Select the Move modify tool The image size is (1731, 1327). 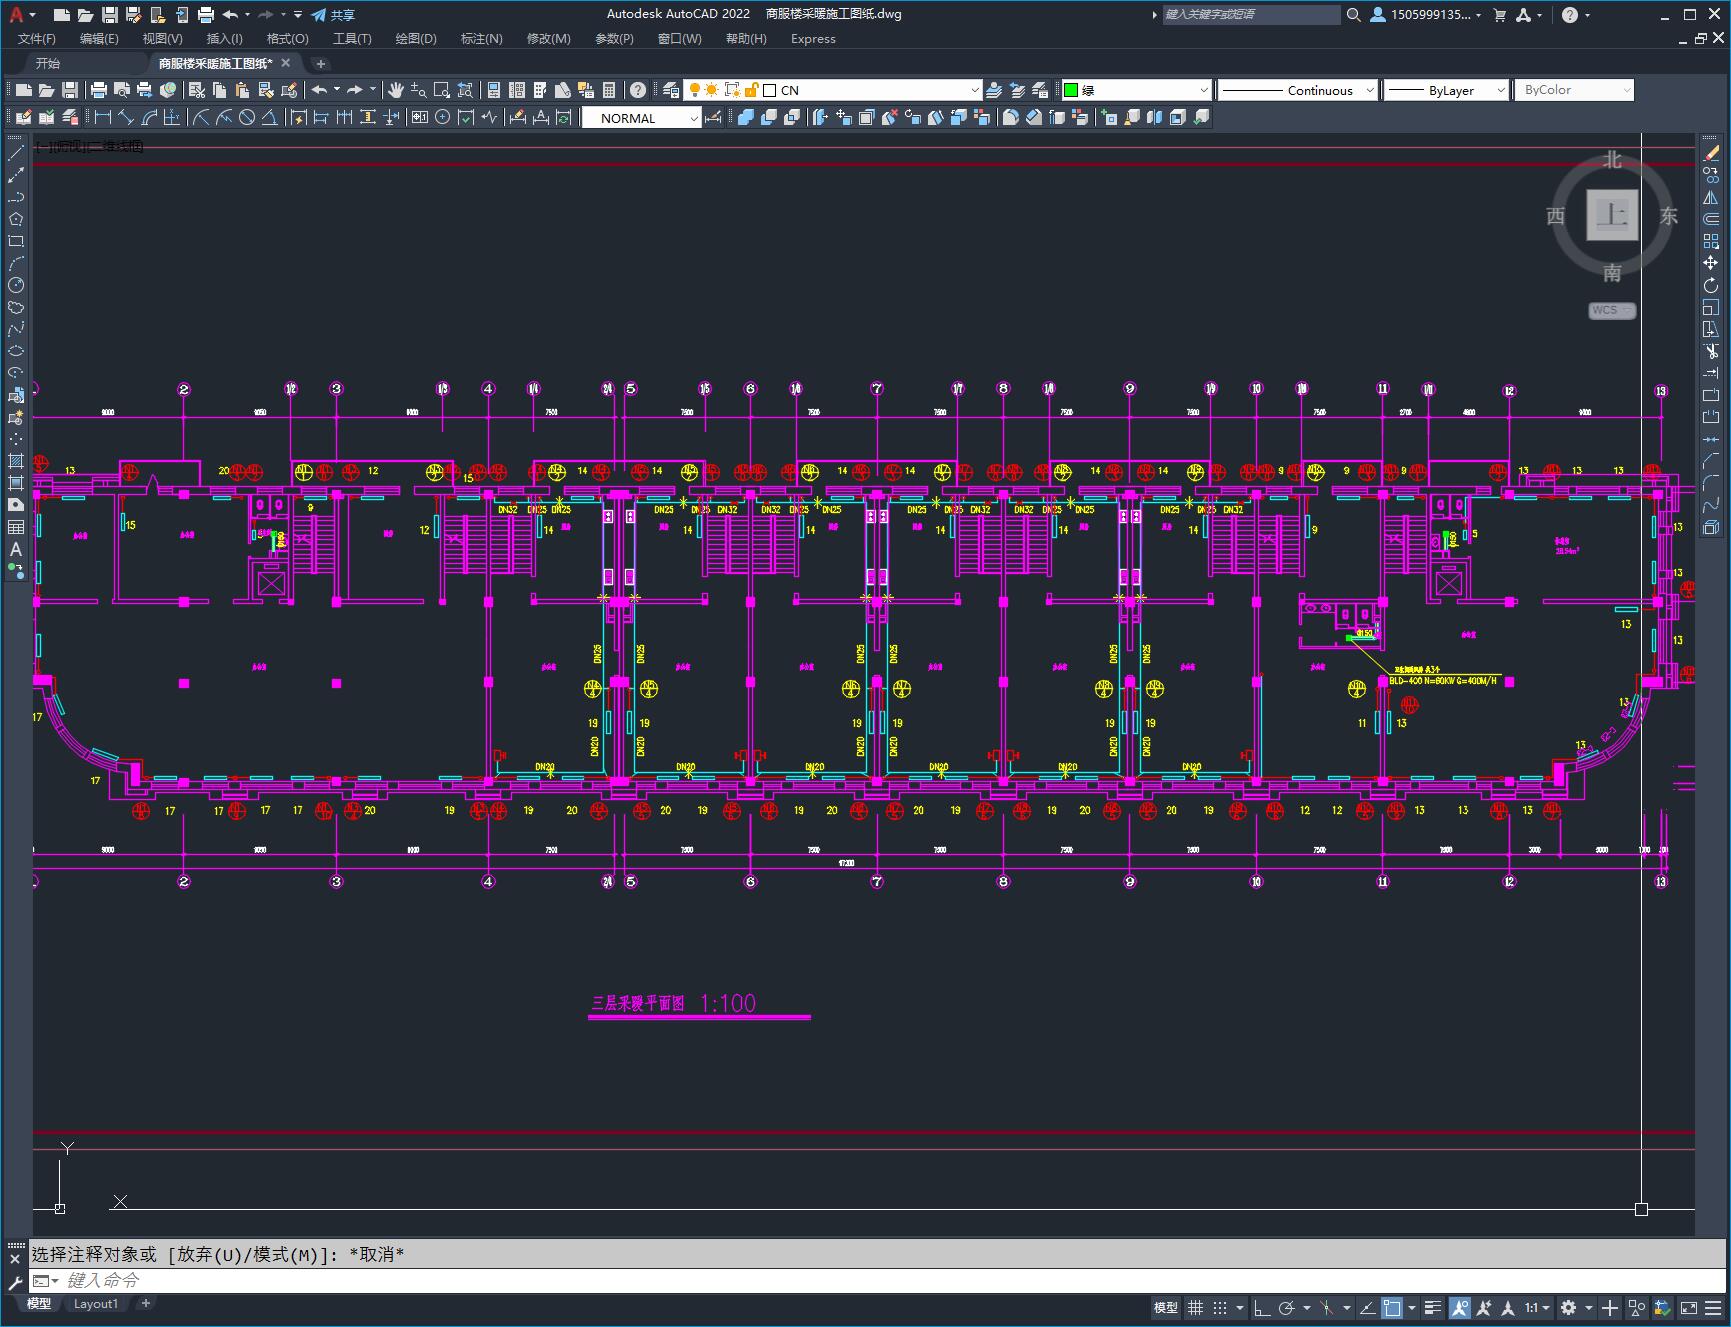[x=1711, y=263]
